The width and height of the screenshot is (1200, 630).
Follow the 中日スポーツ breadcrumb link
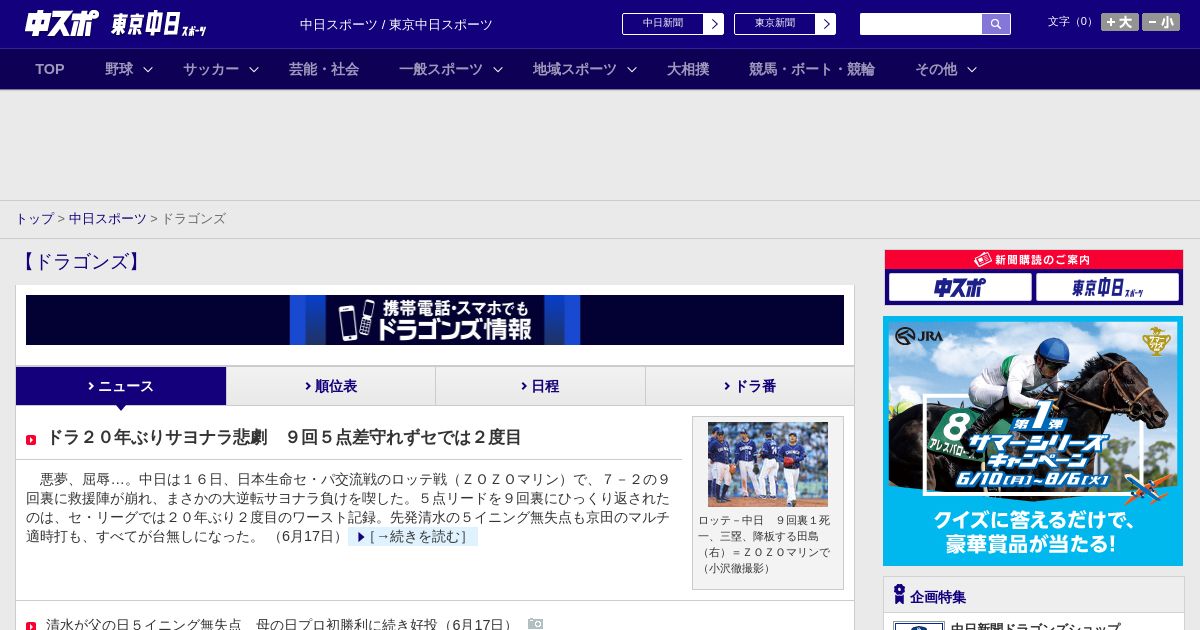click(108, 218)
